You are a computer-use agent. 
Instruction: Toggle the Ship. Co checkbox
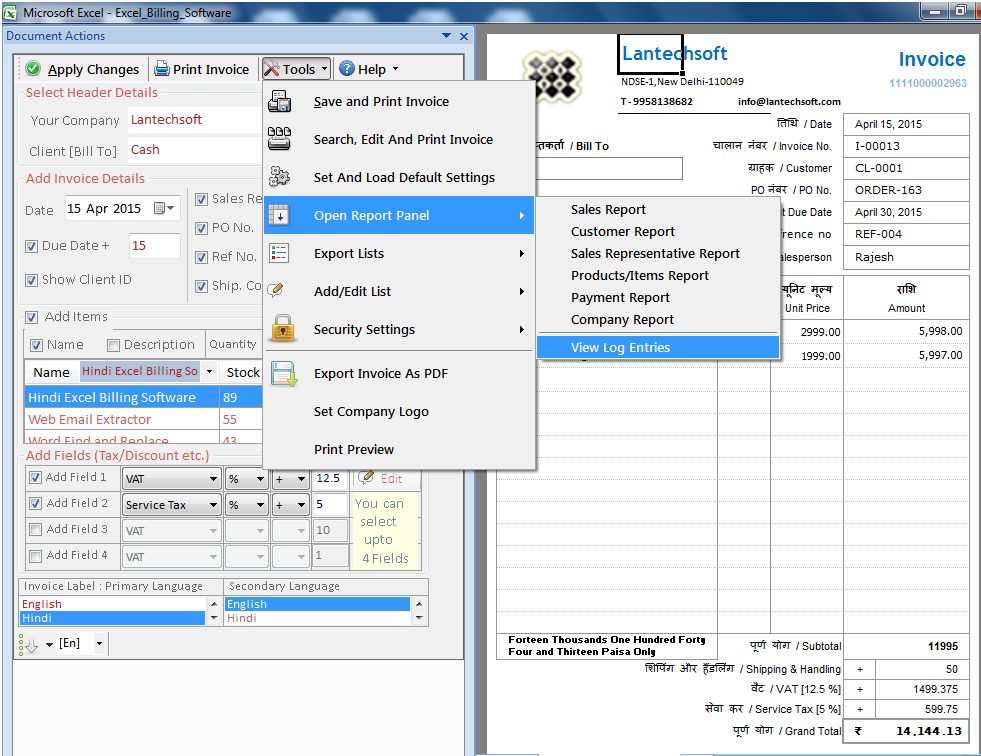pos(201,287)
